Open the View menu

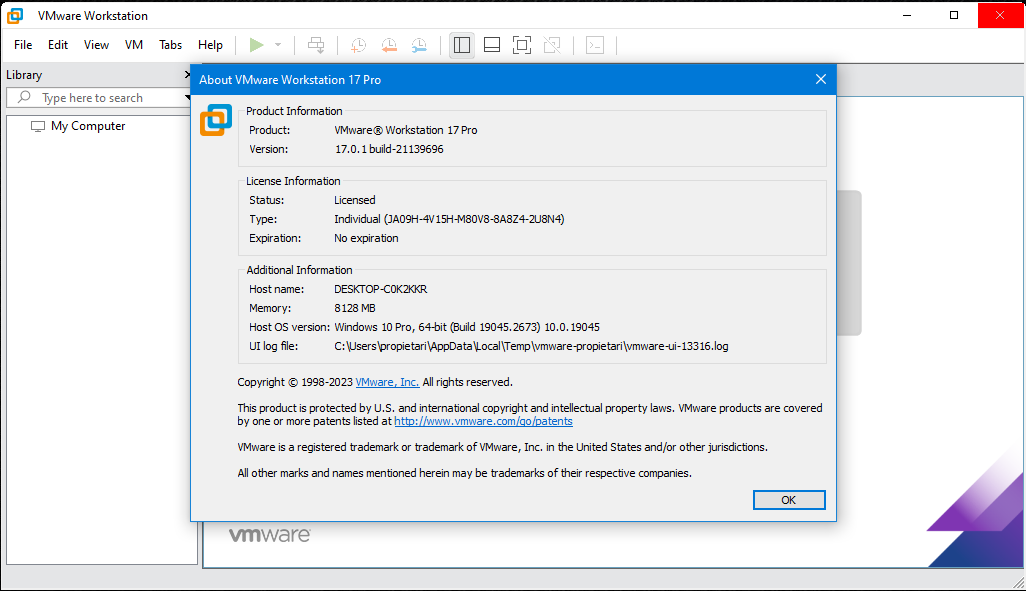(x=96, y=45)
